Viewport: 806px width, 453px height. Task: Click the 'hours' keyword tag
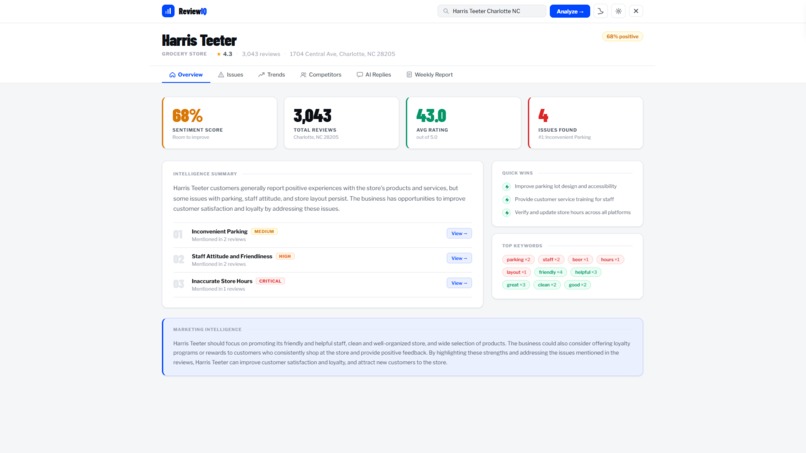(x=610, y=260)
